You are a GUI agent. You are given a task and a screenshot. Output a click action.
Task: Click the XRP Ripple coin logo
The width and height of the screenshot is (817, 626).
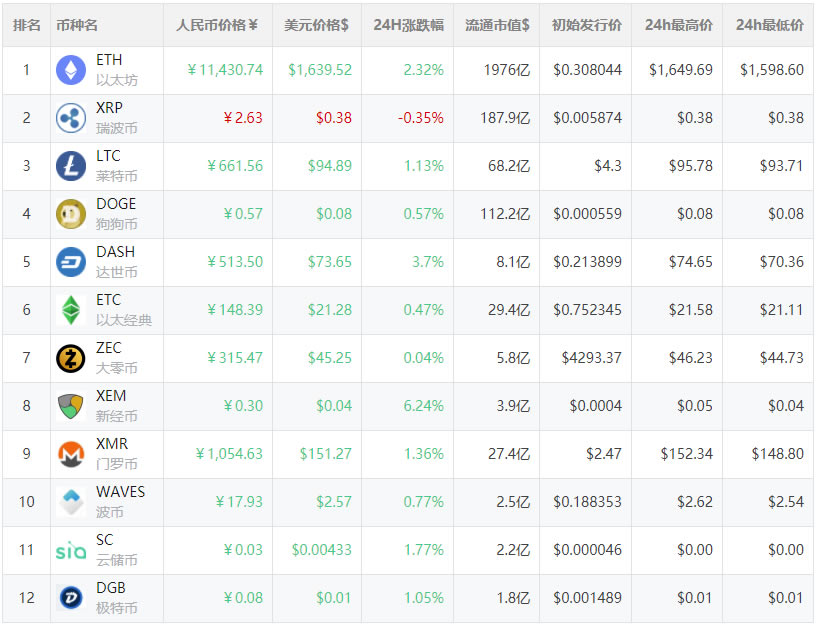[71, 118]
